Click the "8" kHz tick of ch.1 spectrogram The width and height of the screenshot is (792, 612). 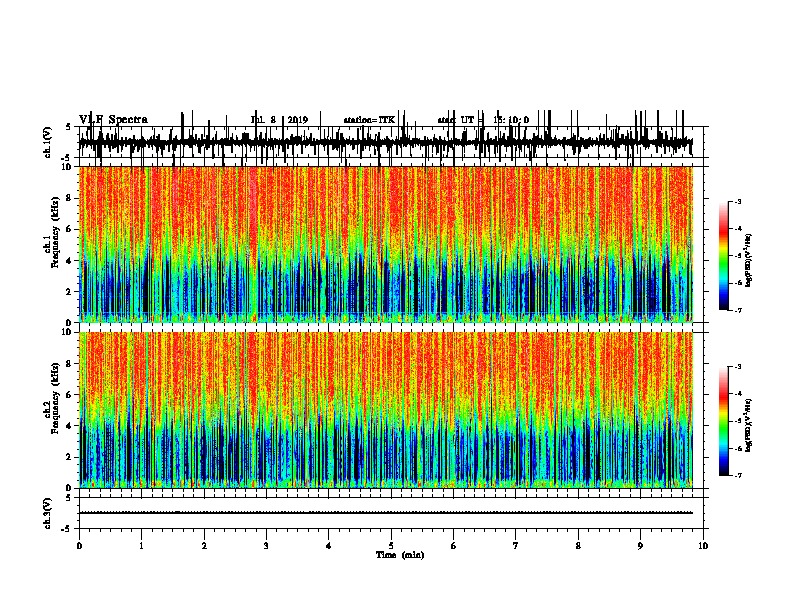[x=70, y=198]
